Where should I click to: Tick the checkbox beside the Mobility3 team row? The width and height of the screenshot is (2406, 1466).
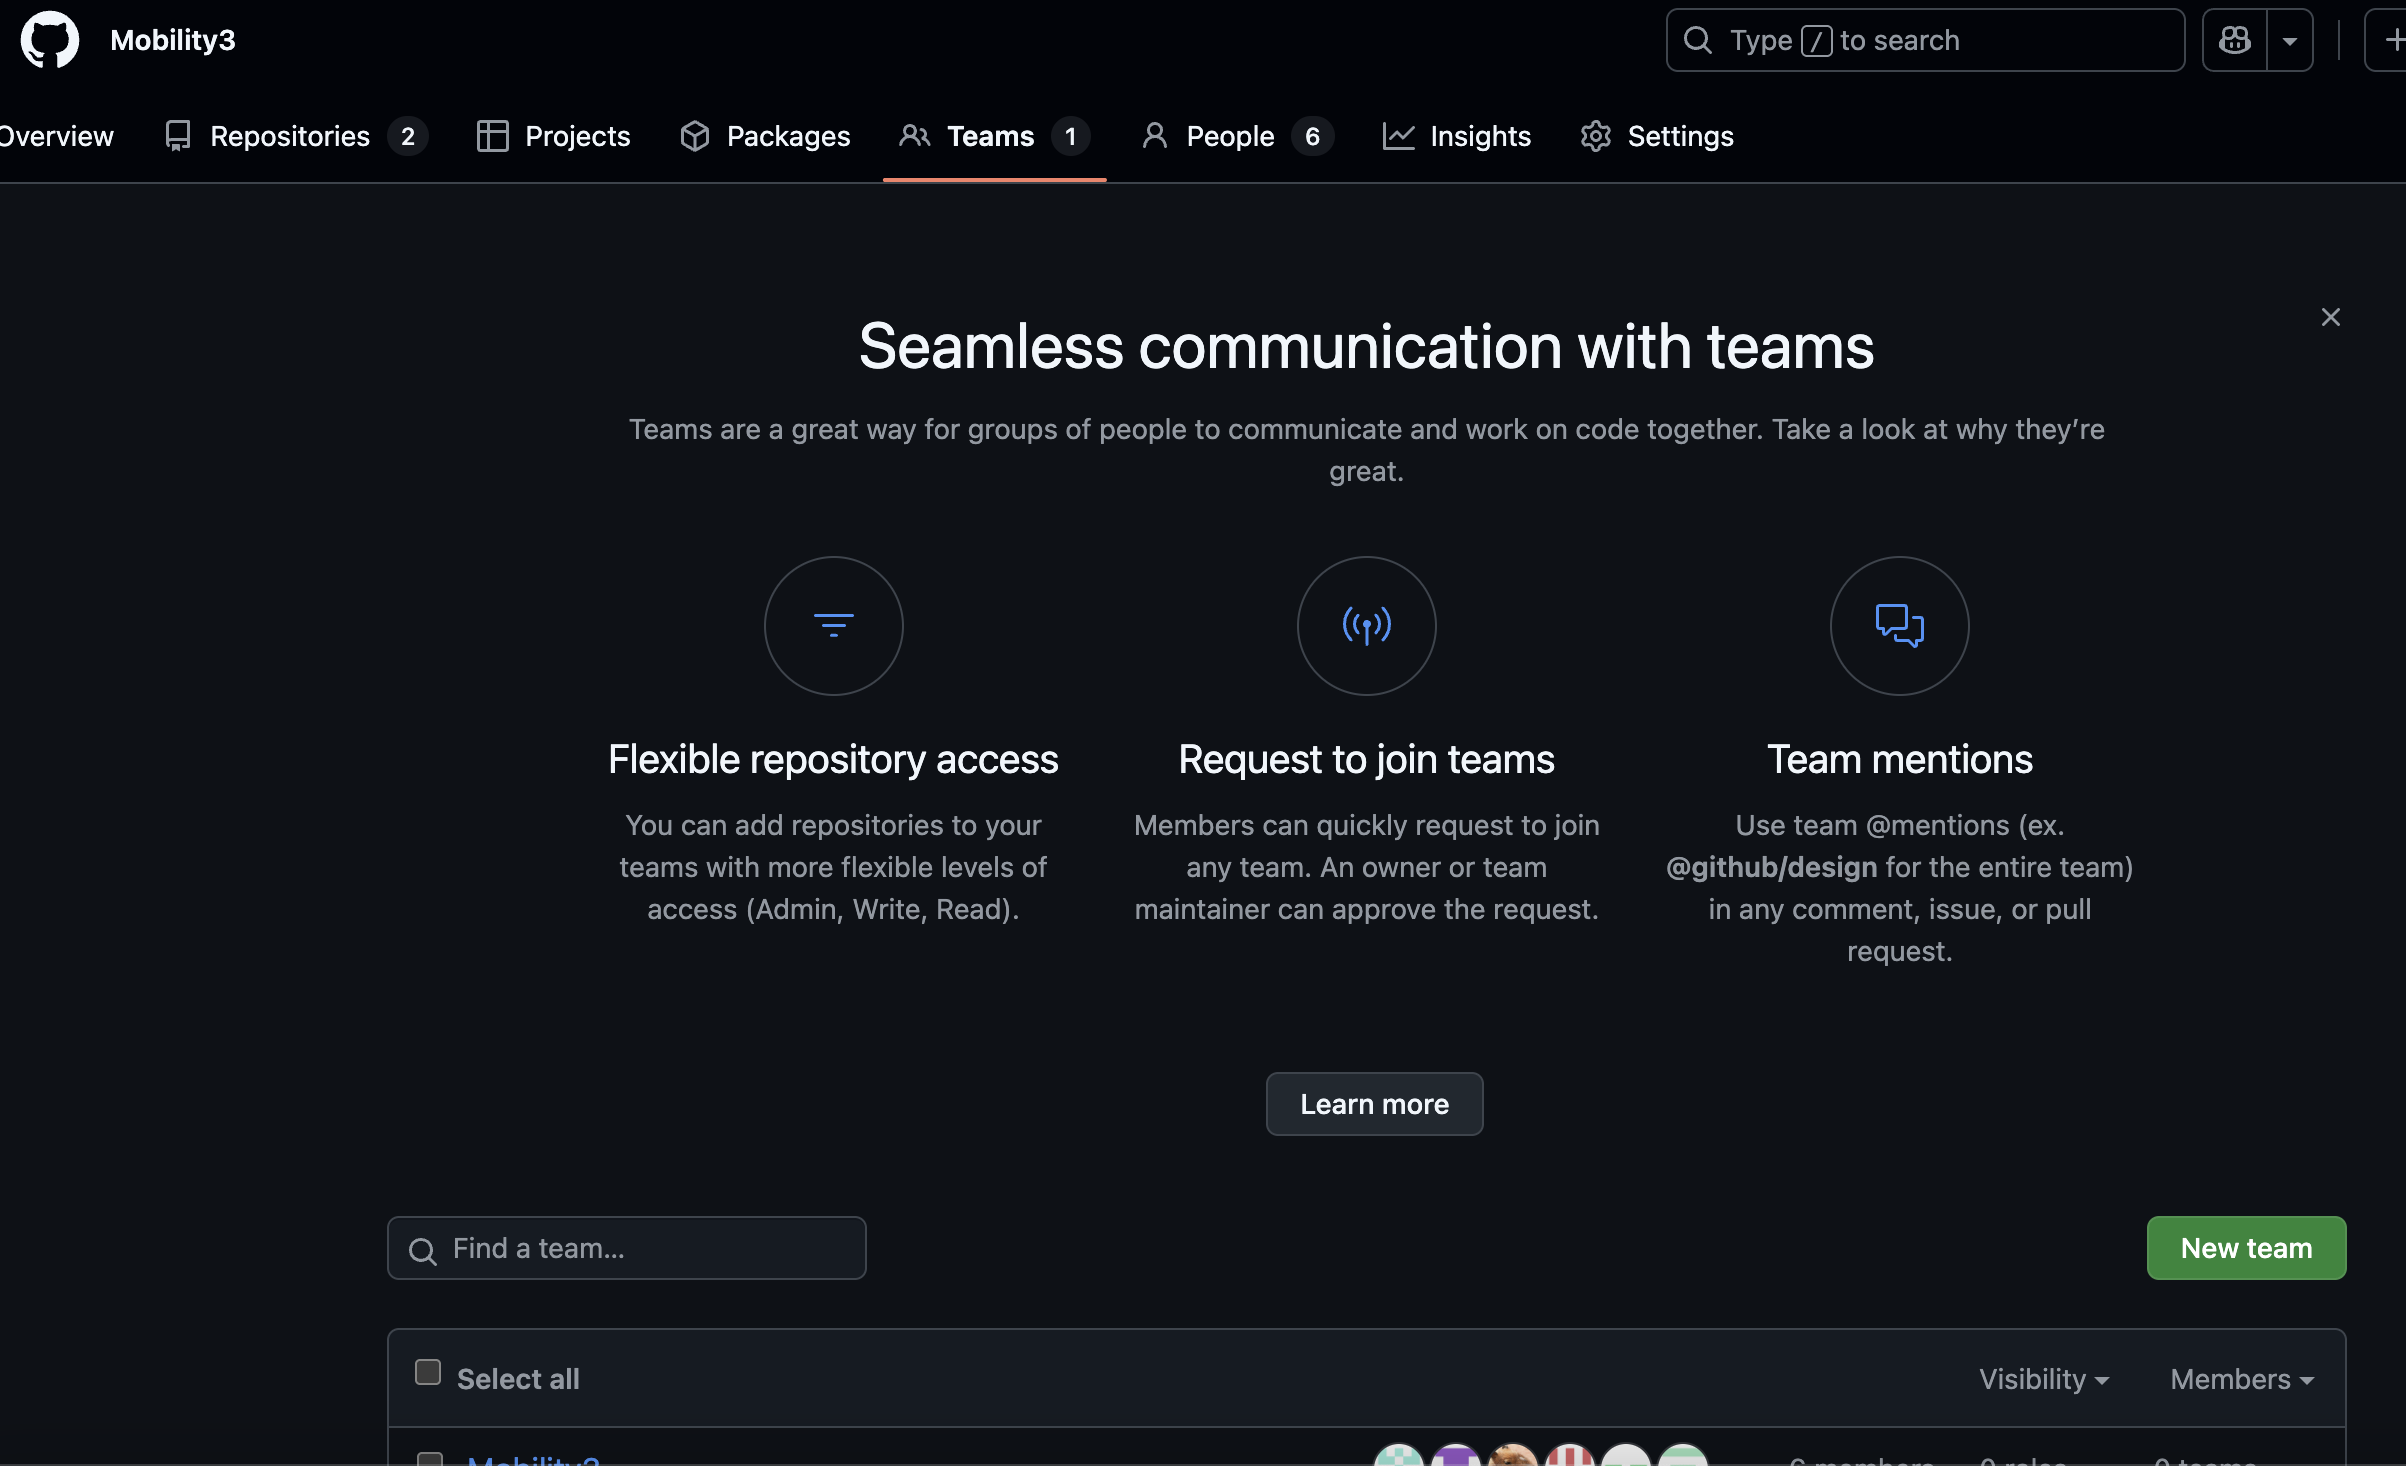click(430, 1460)
